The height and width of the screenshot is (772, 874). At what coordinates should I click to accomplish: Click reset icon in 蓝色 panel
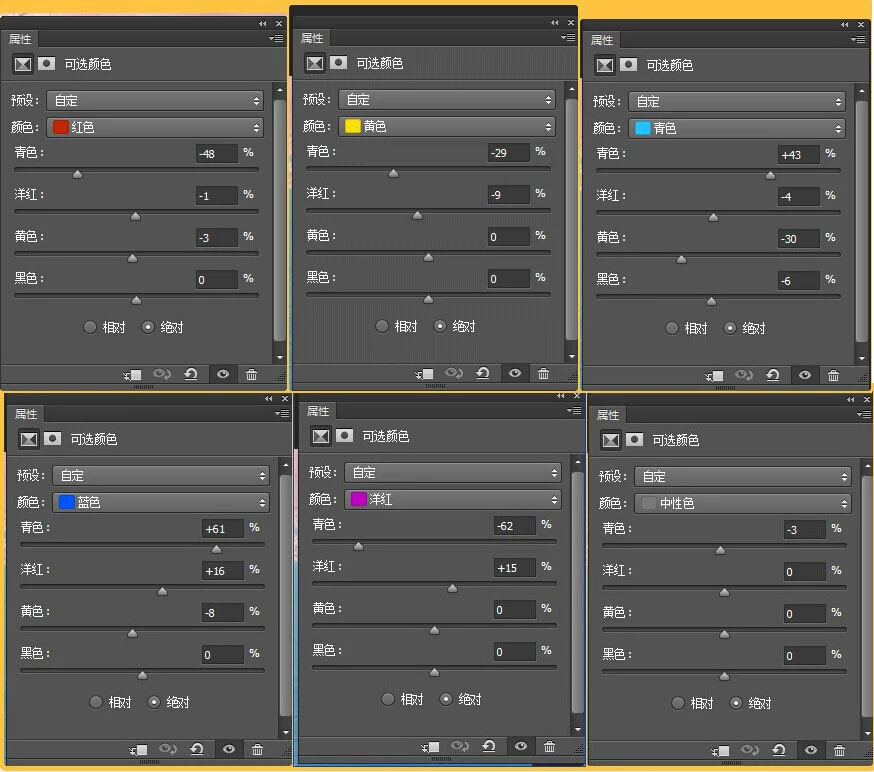tap(197, 749)
